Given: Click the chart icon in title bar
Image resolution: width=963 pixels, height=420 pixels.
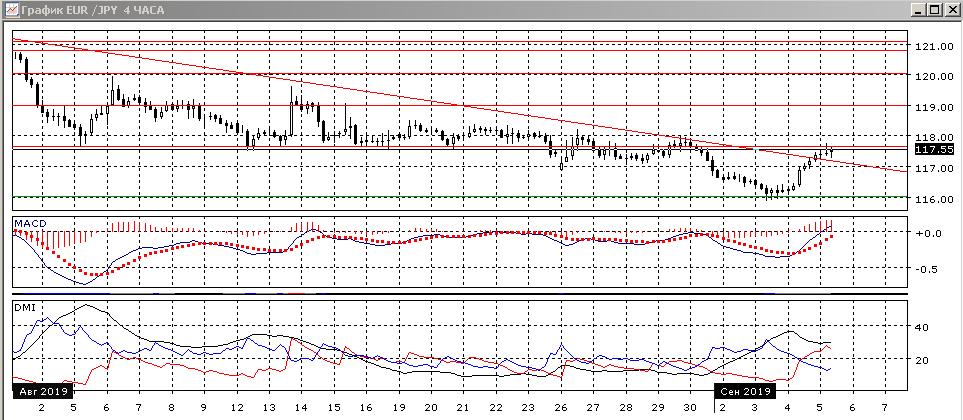Looking at the screenshot, I should pos(10,10).
